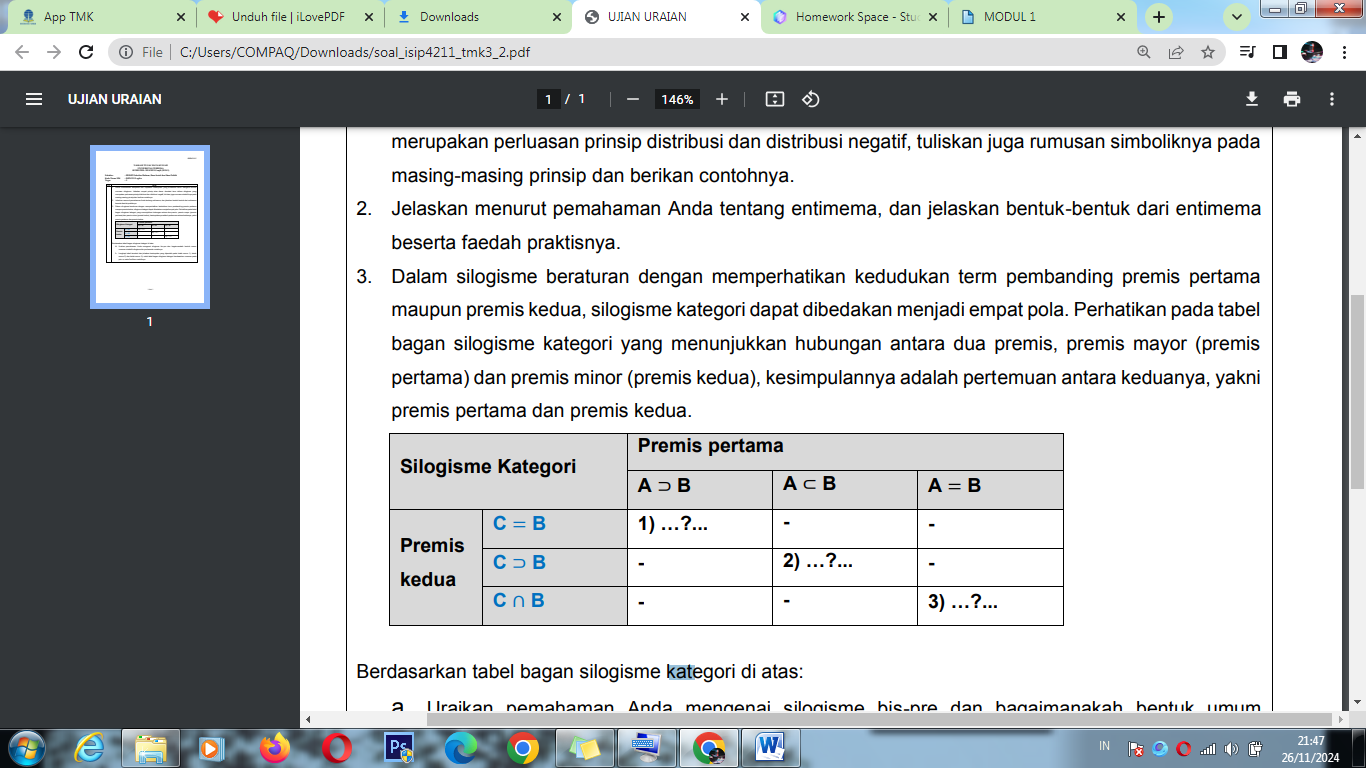Viewport: 1366px width, 768px height.
Task: Click the zoom out minus button
Action: point(632,99)
